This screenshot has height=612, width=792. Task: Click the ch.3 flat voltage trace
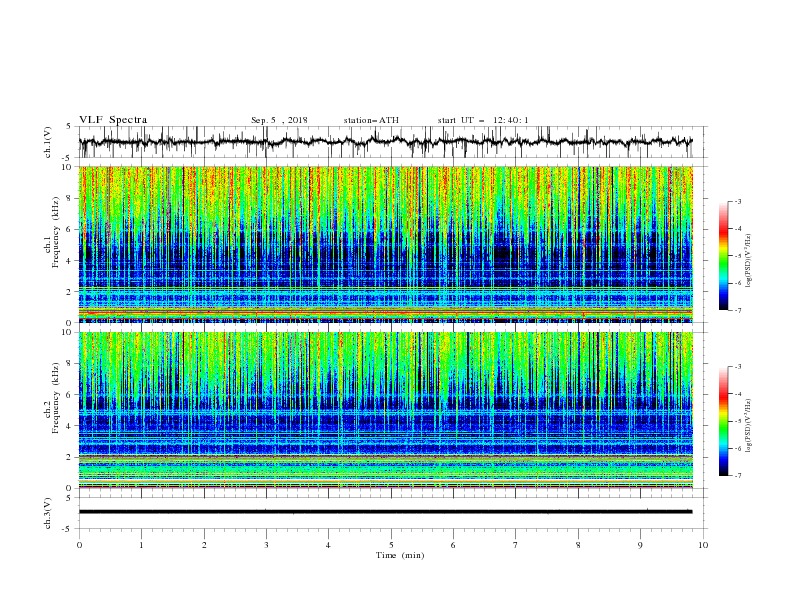(x=385, y=512)
